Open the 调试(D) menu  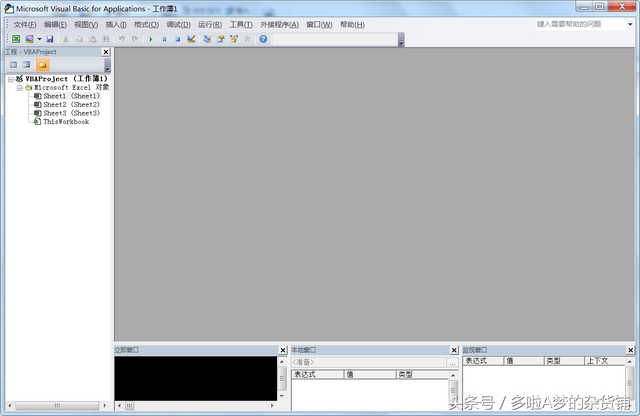click(178, 25)
